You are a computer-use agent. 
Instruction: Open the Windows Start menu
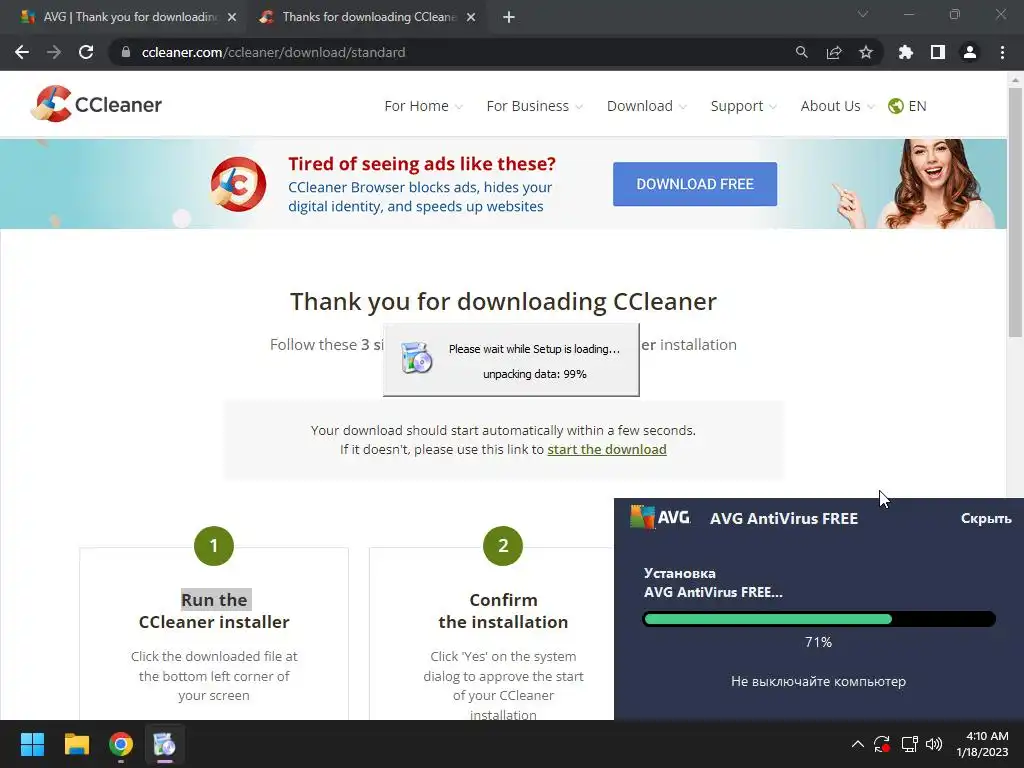coord(32,744)
